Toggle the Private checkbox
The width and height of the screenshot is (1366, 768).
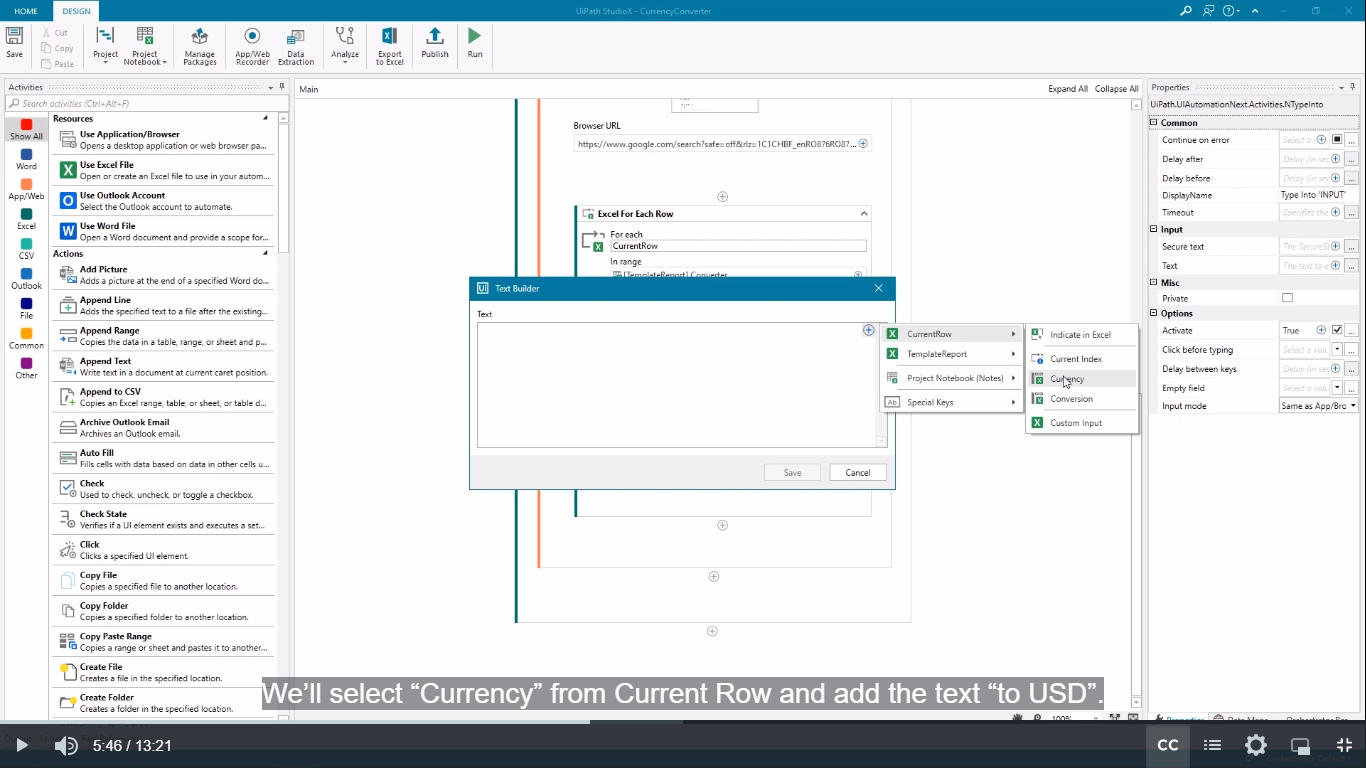pyautogui.click(x=1287, y=298)
